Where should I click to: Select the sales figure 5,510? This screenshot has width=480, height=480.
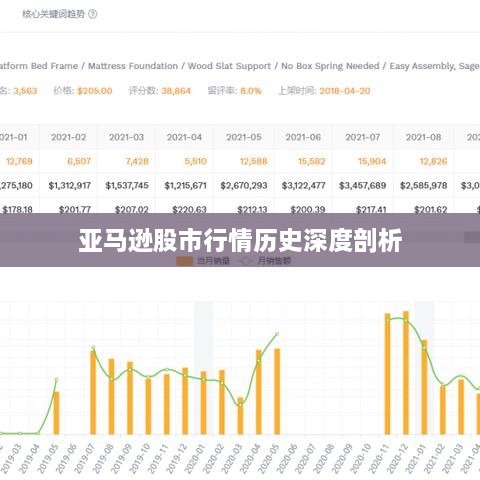pos(196,161)
